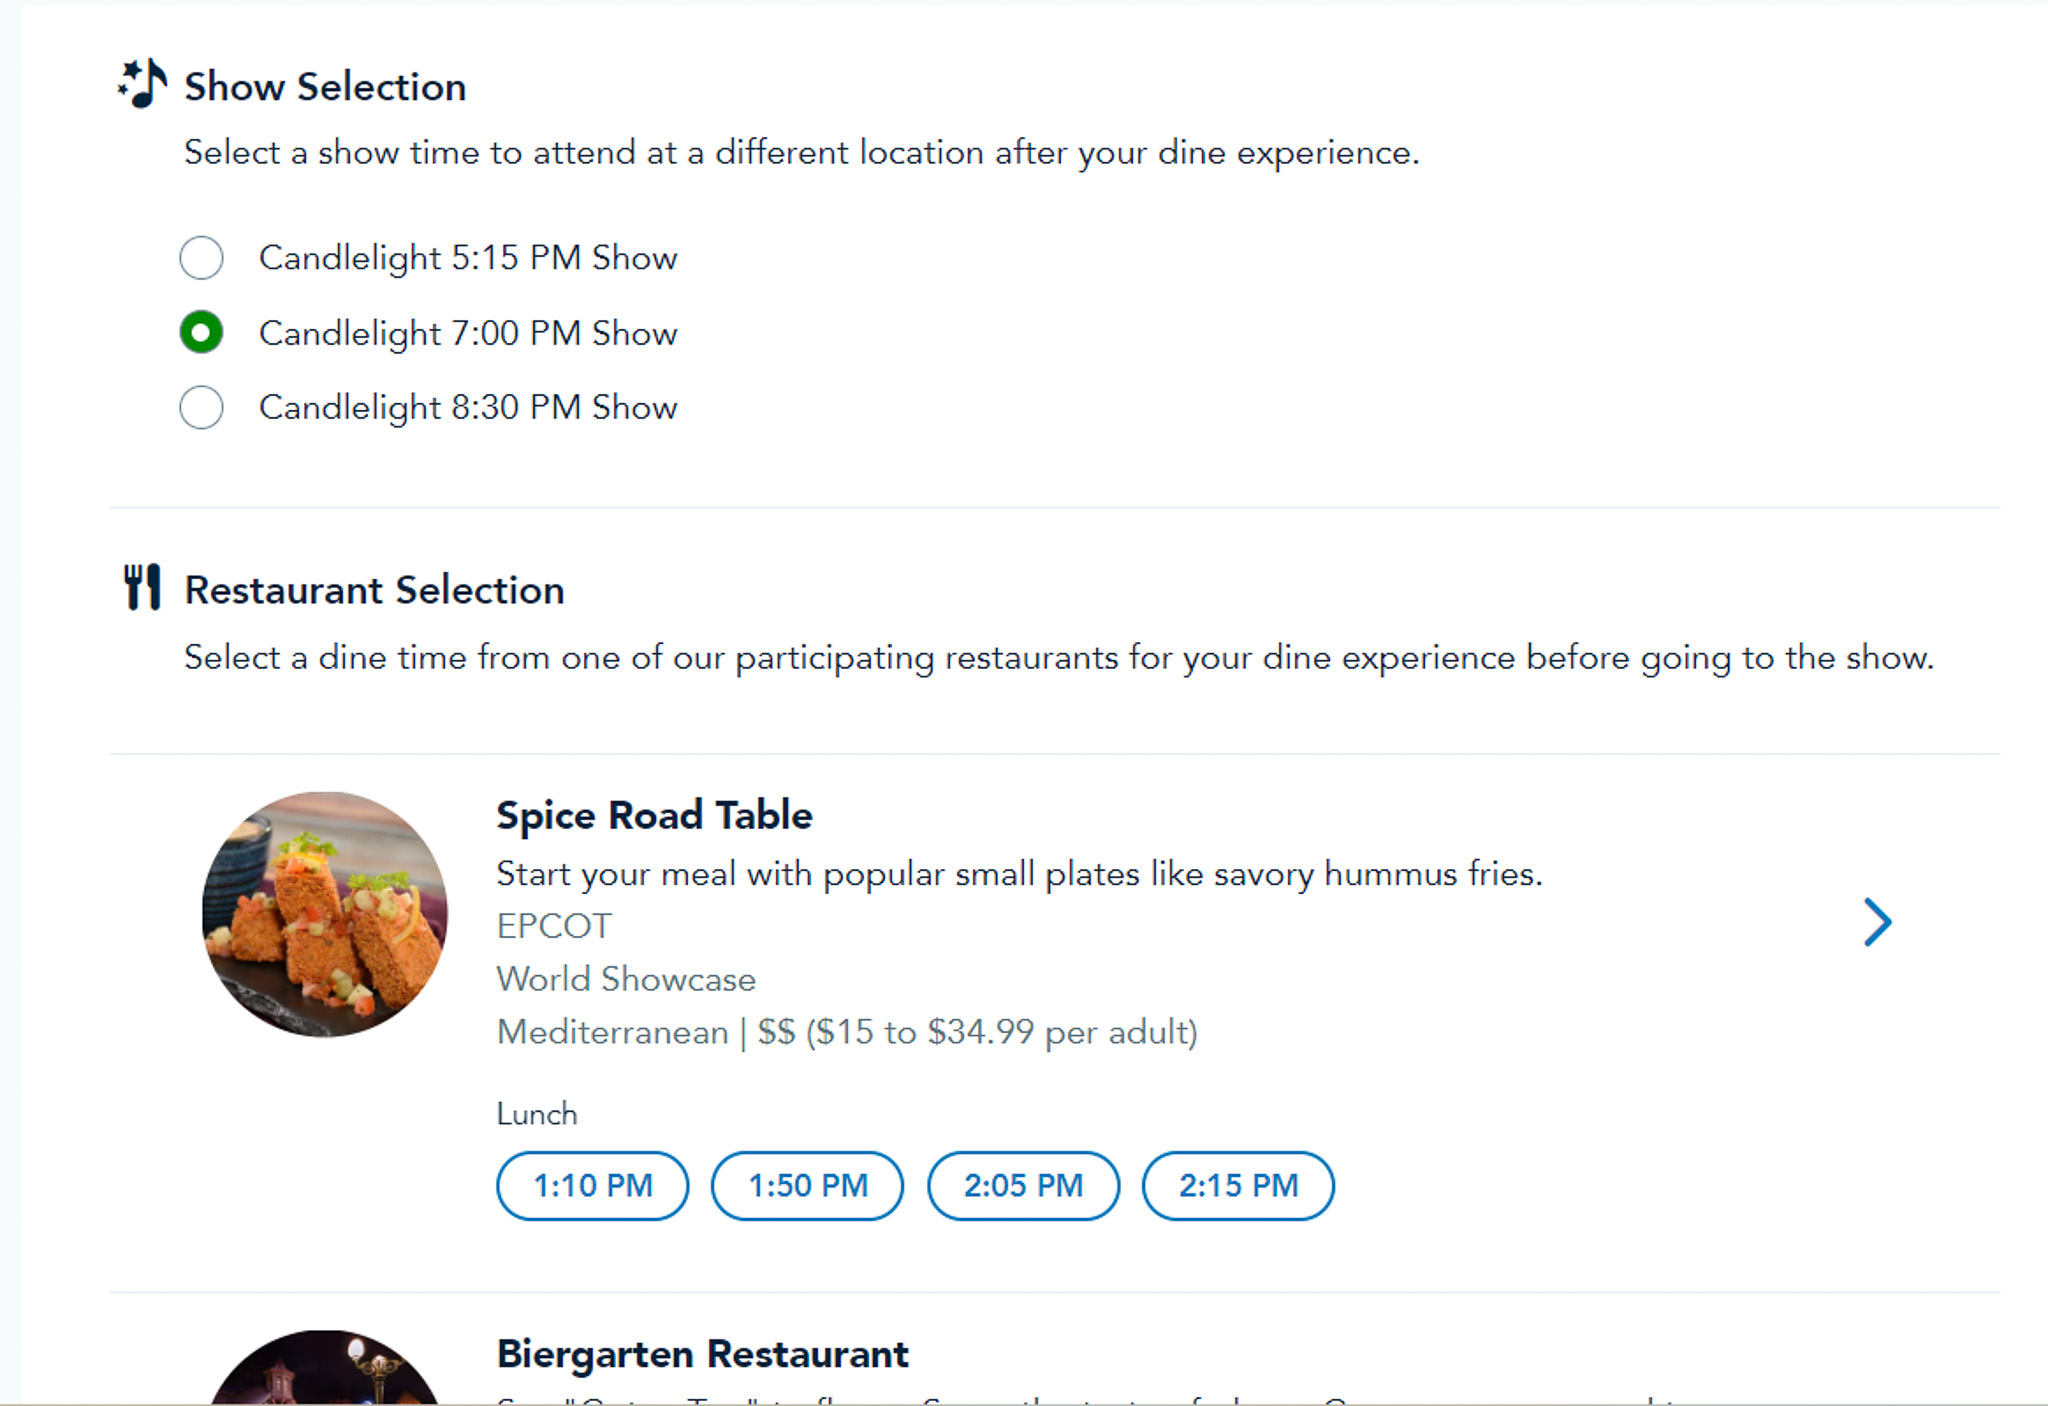Choose the 2:05 PM dining time
Image resolution: width=2048 pixels, height=1406 pixels.
click(x=1023, y=1186)
